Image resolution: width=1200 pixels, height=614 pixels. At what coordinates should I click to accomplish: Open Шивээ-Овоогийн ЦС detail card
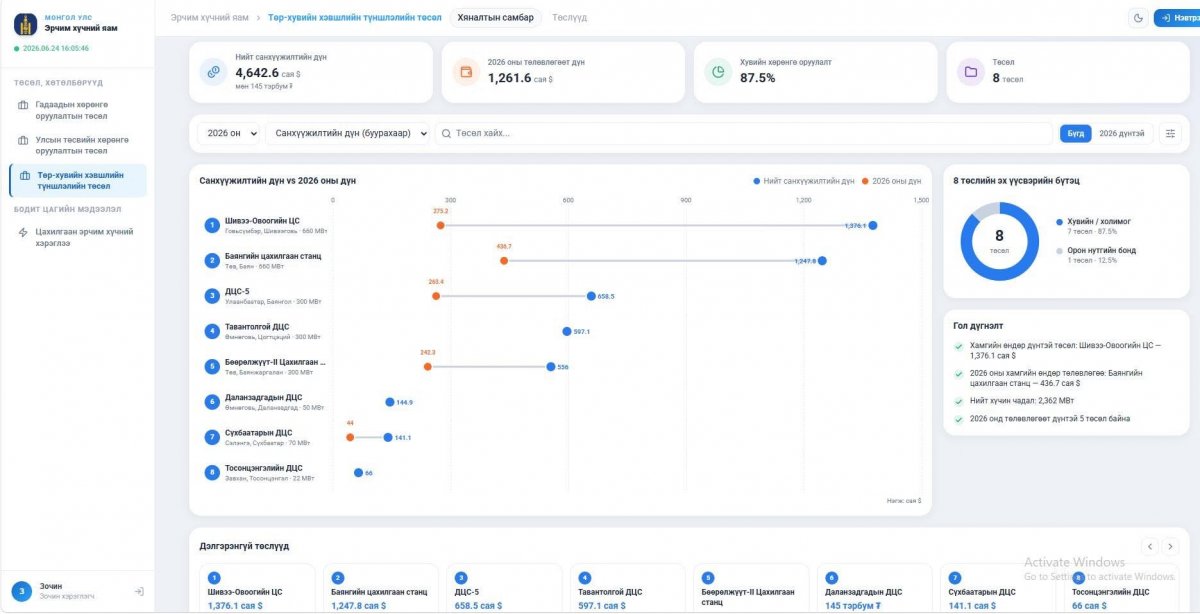click(259, 588)
